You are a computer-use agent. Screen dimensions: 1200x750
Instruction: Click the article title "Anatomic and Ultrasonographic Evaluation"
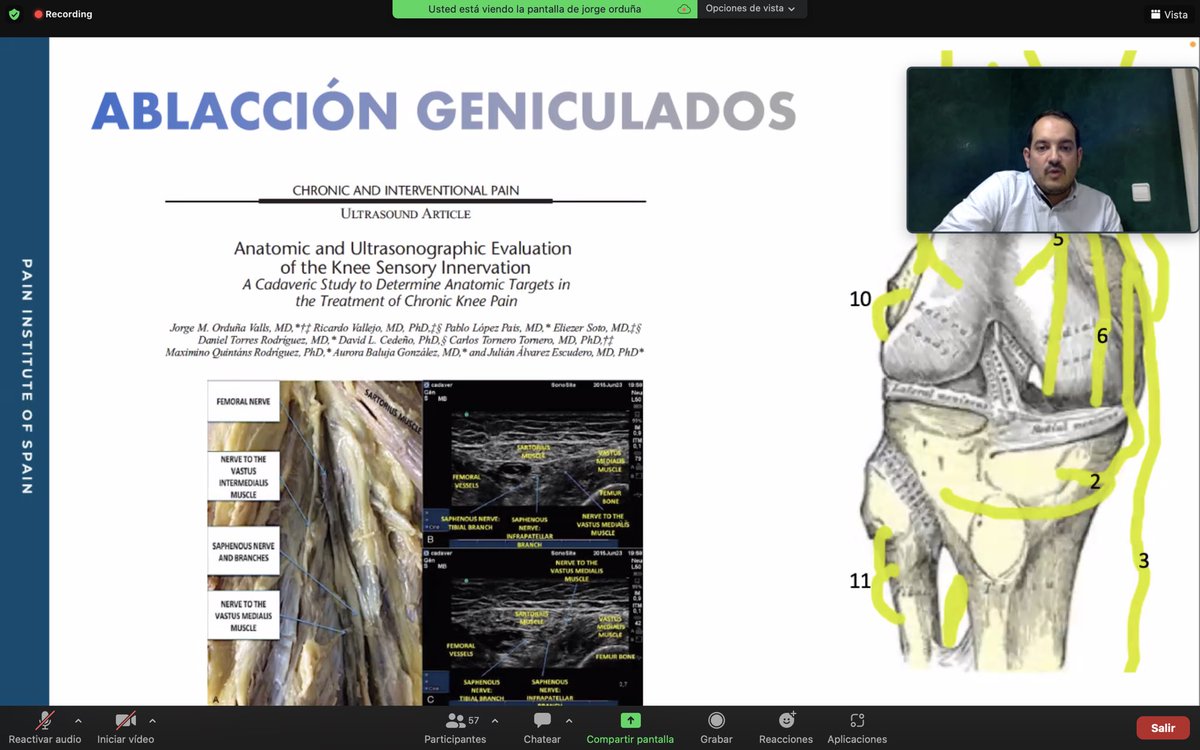pyautogui.click(x=403, y=248)
